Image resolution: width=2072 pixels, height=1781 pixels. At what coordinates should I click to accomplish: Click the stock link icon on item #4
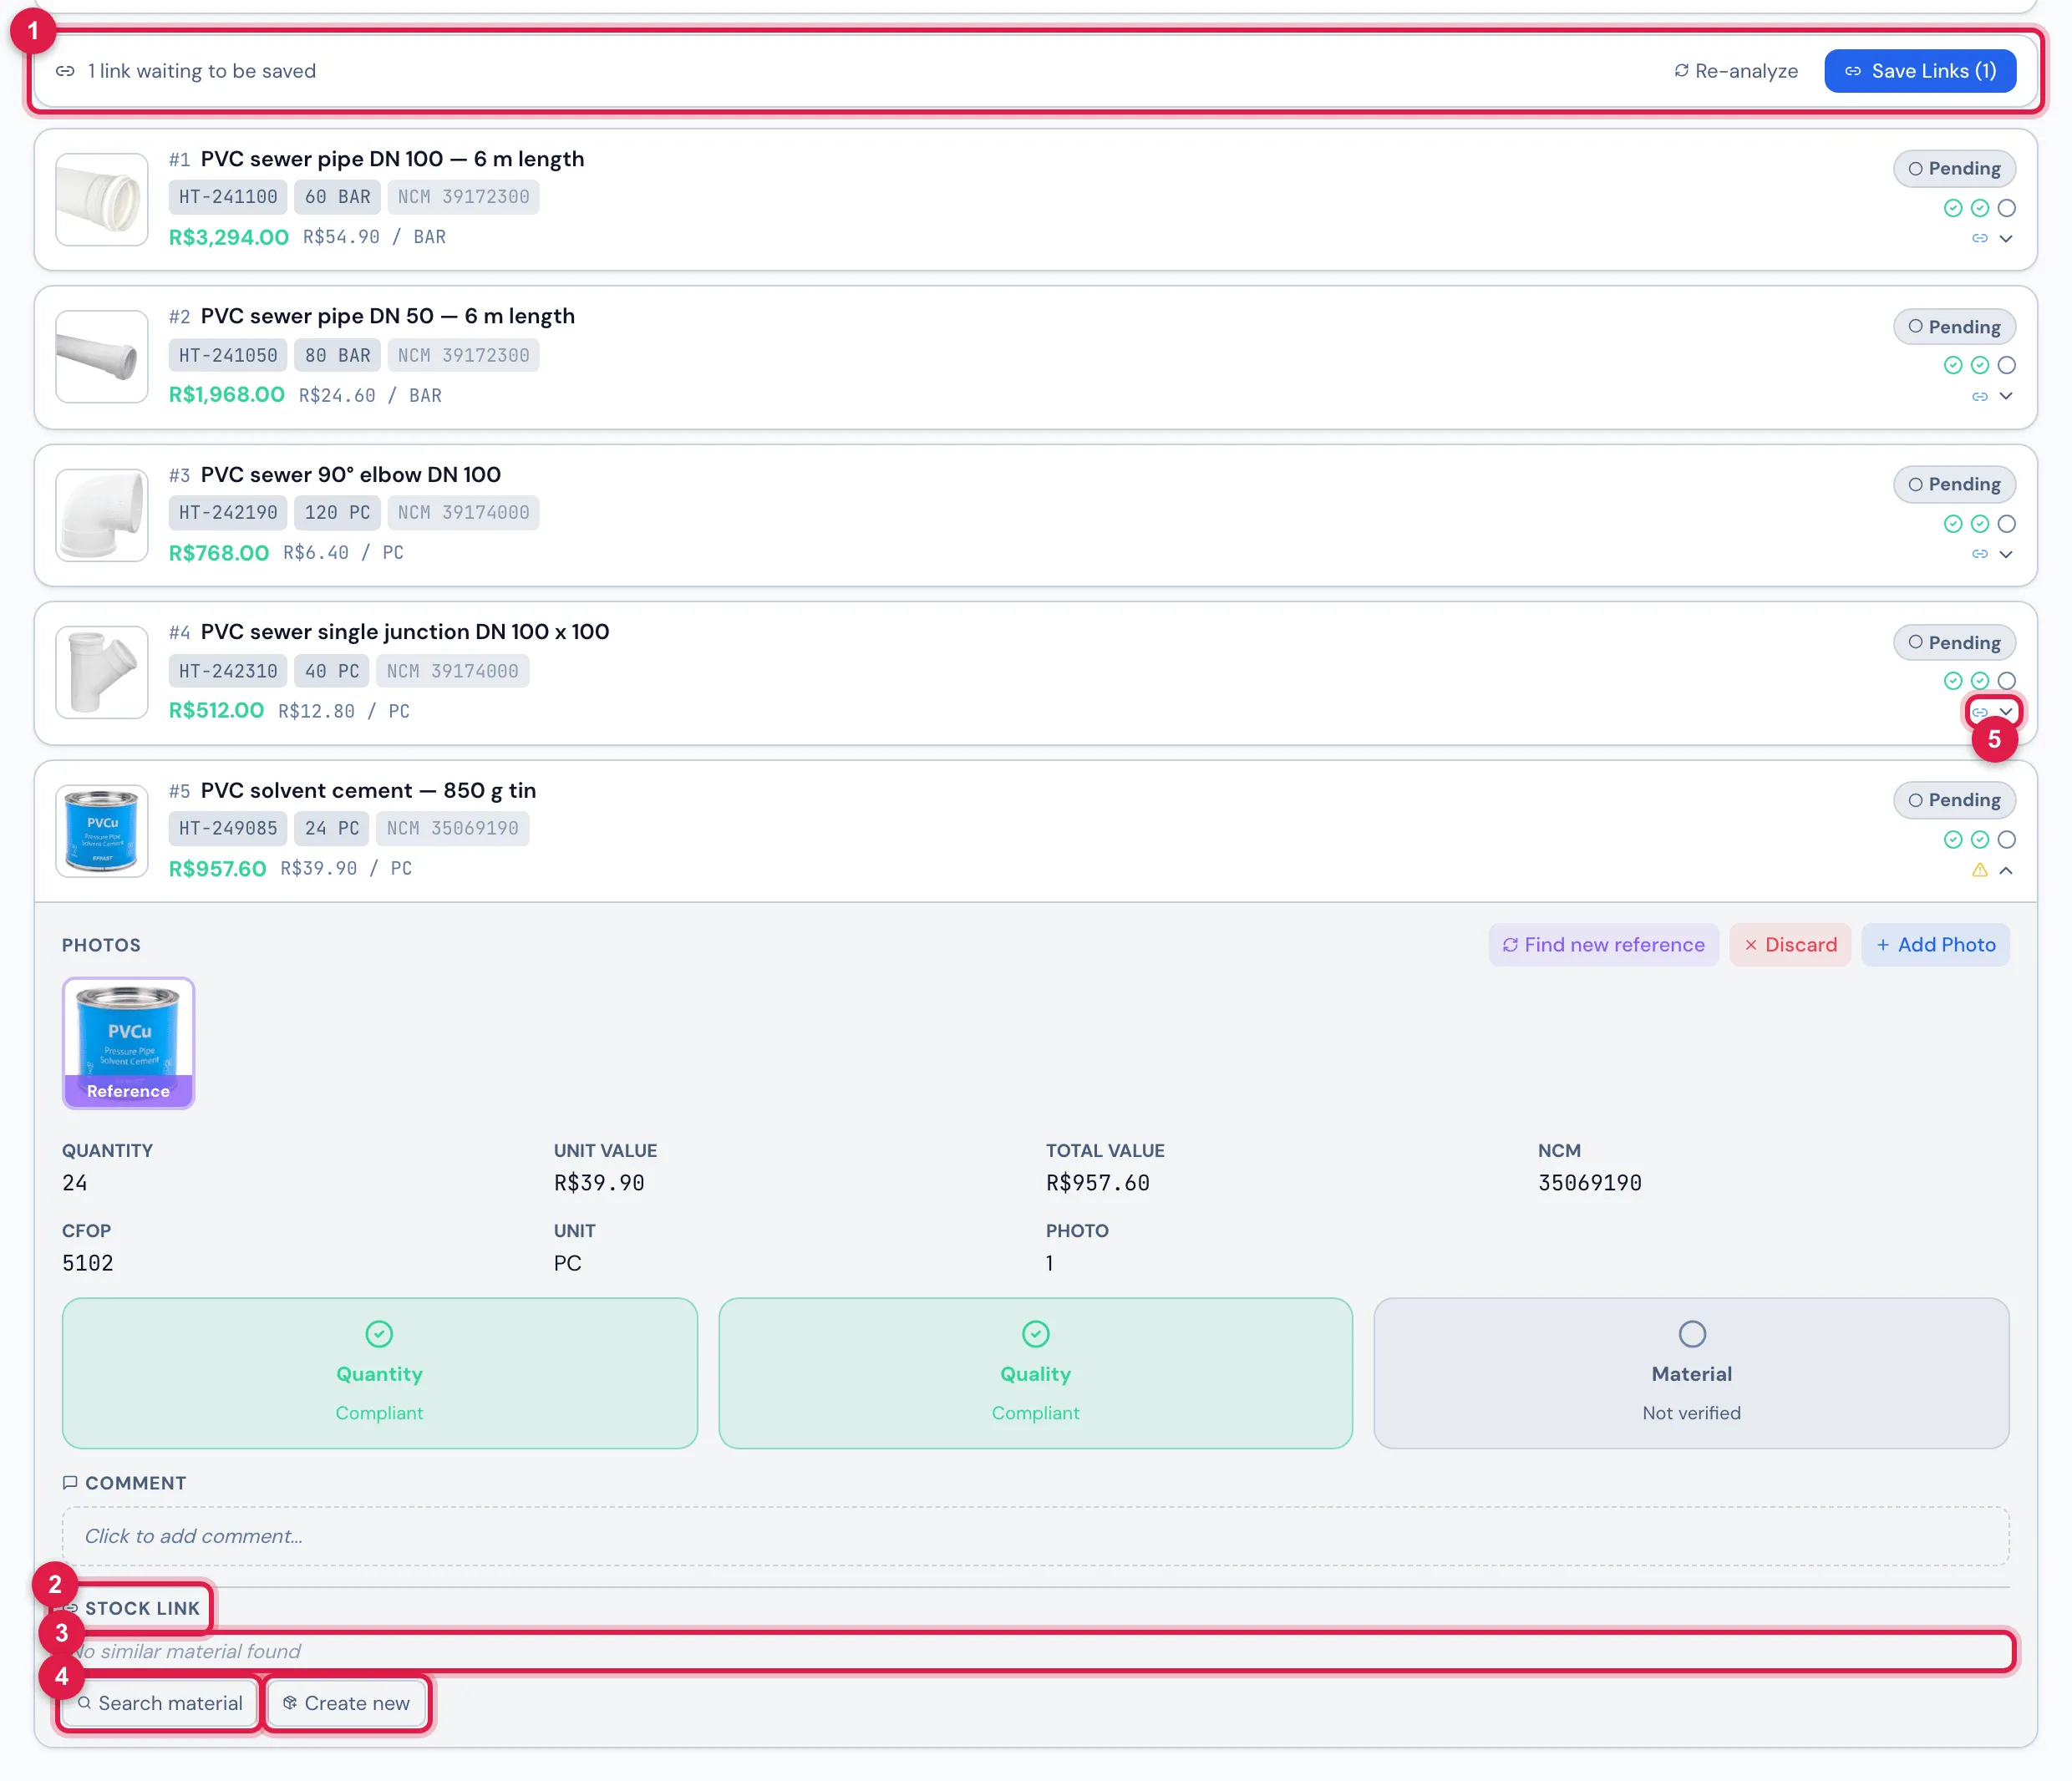pyautogui.click(x=1979, y=712)
